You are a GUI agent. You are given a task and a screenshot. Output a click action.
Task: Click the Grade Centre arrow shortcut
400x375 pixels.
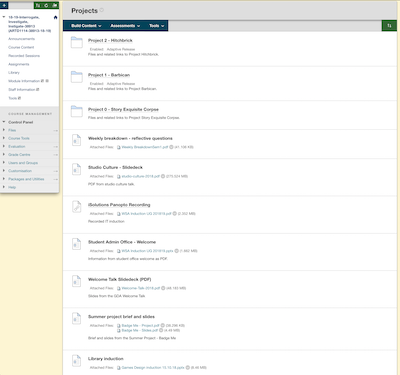pyautogui.click(x=56, y=155)
